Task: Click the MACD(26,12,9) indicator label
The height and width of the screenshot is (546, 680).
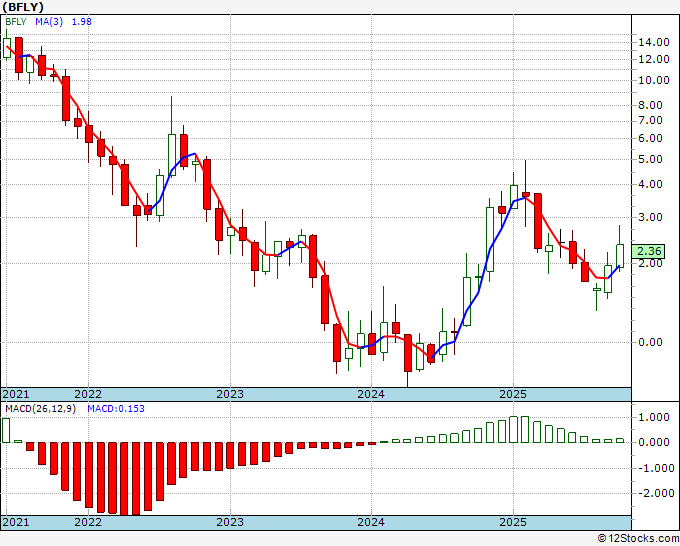Action: 40,409
